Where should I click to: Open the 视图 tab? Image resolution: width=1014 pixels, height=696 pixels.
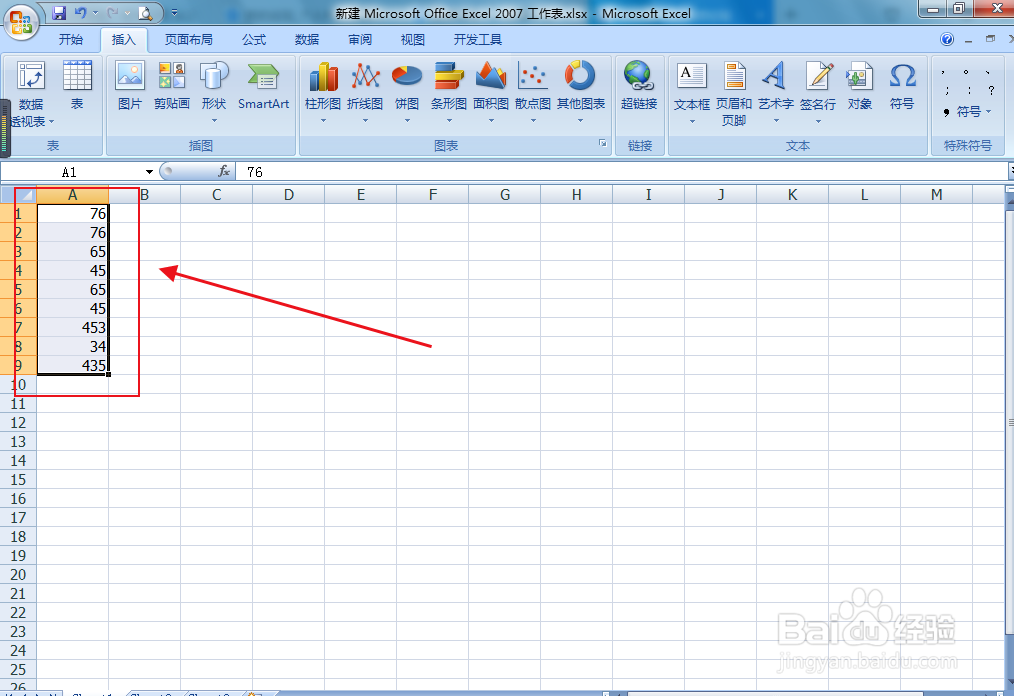(413, 39)
